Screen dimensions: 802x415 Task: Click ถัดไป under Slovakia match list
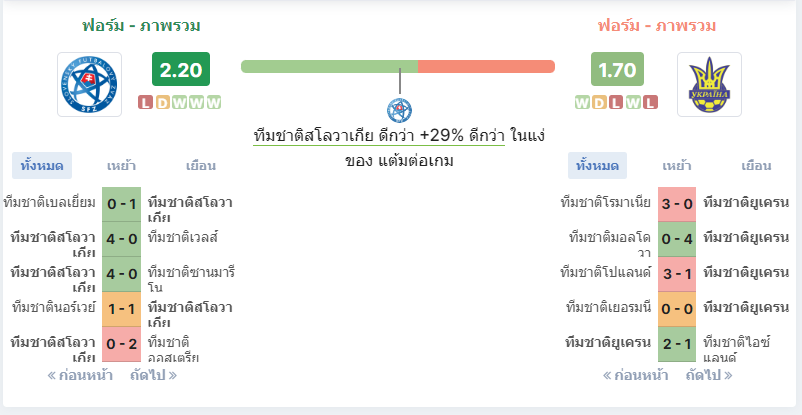[x=153, y=376]
